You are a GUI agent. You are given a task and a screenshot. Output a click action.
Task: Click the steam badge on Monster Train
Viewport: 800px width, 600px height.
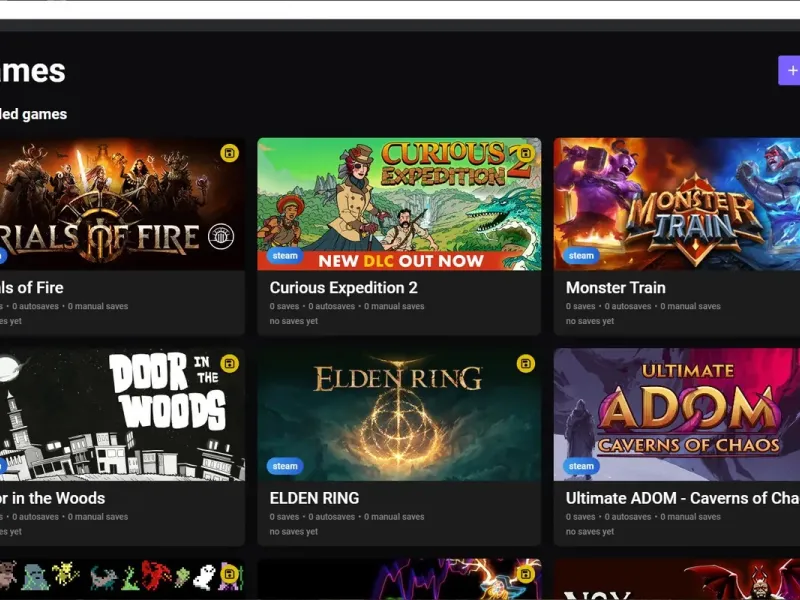click(581, 256)
